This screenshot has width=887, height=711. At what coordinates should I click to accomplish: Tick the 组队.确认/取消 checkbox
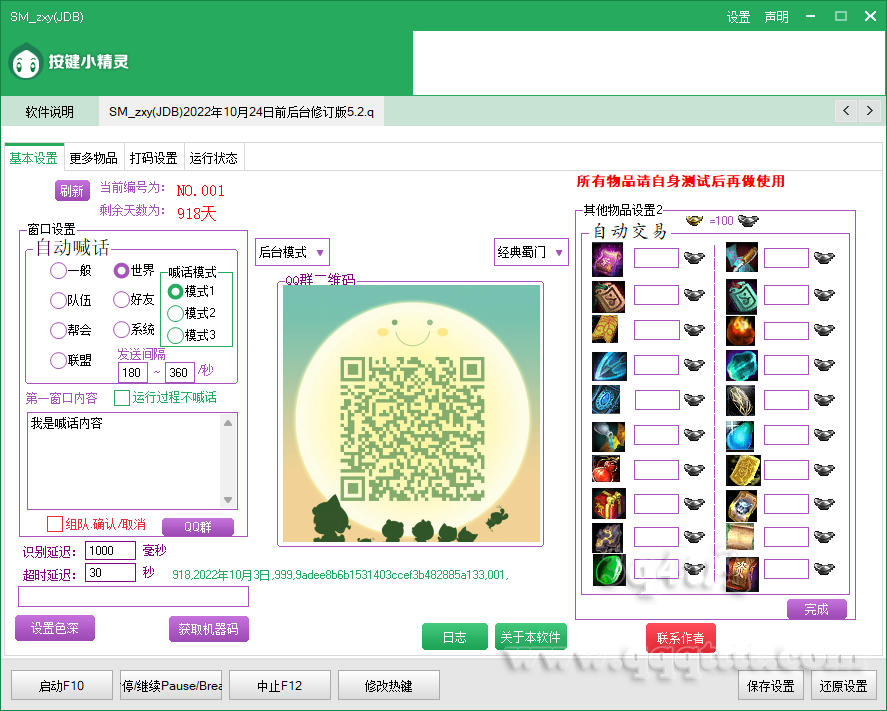(x=55, y=524)
